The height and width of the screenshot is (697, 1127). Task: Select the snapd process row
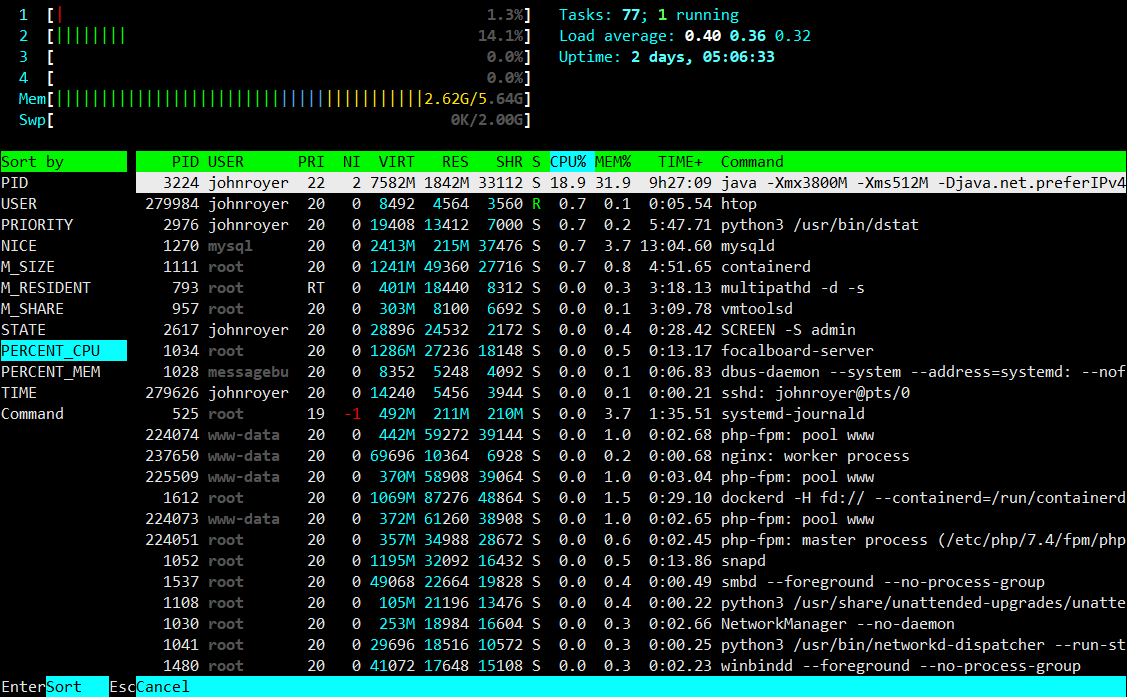[631, 560]
